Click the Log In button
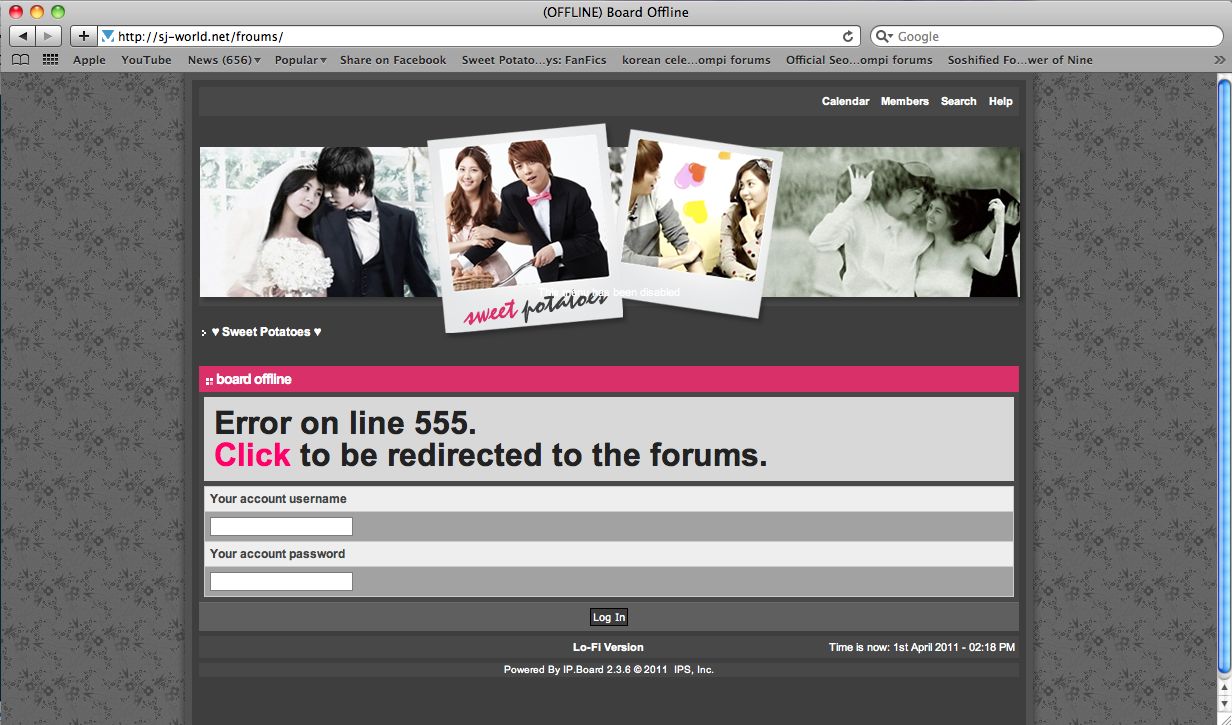Screen dimensions: 1232x725 608,617
